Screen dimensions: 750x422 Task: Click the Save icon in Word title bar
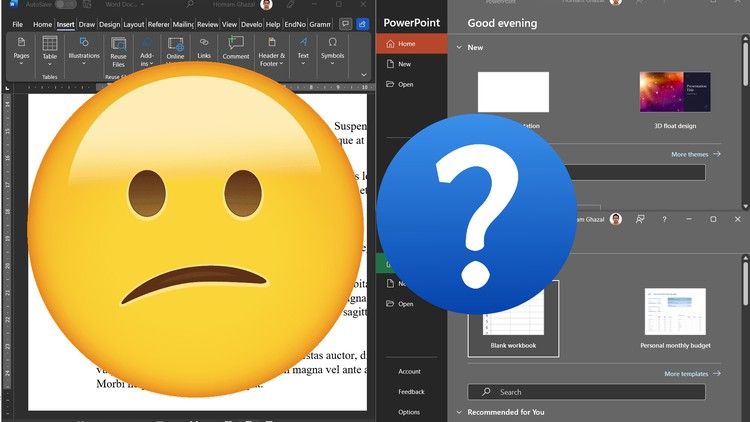pyautogui.click(x=87, y=4)
